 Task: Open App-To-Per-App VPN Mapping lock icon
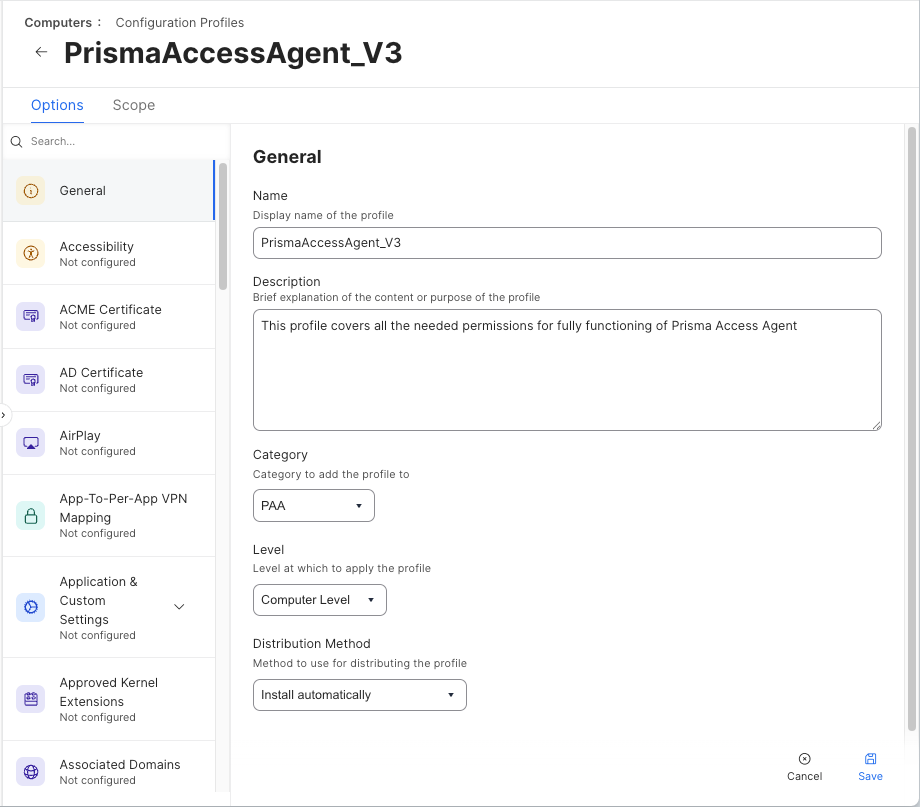coord(31,516)
